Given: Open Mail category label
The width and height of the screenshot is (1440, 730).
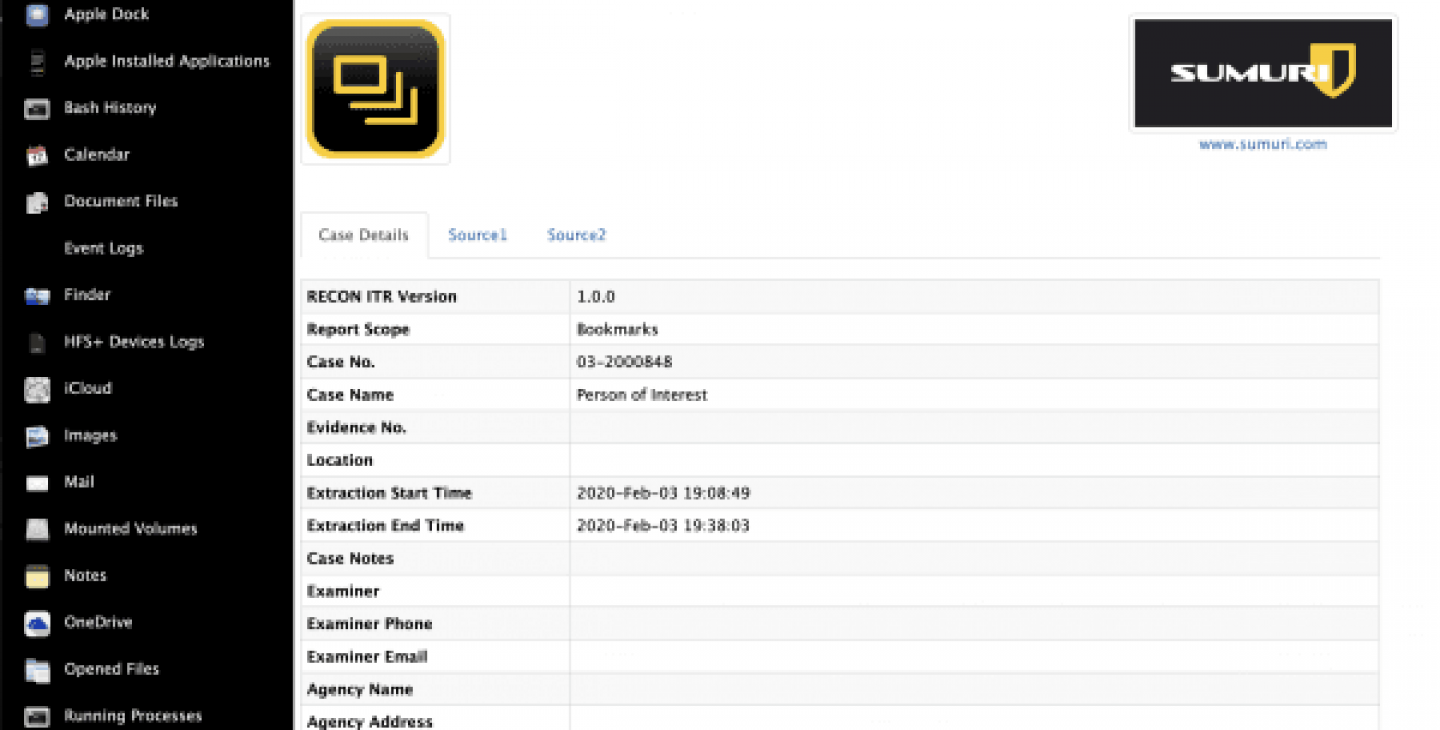Looking at the screenshot, I should [x=79, y=482].
